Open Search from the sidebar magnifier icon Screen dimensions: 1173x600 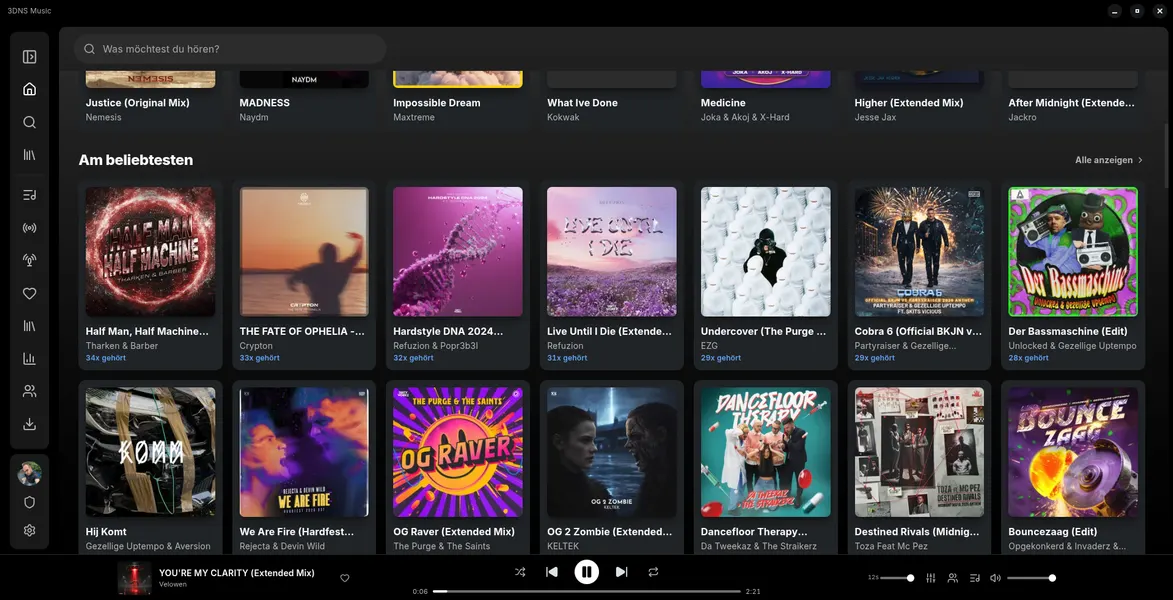click(x=29, y=122)
